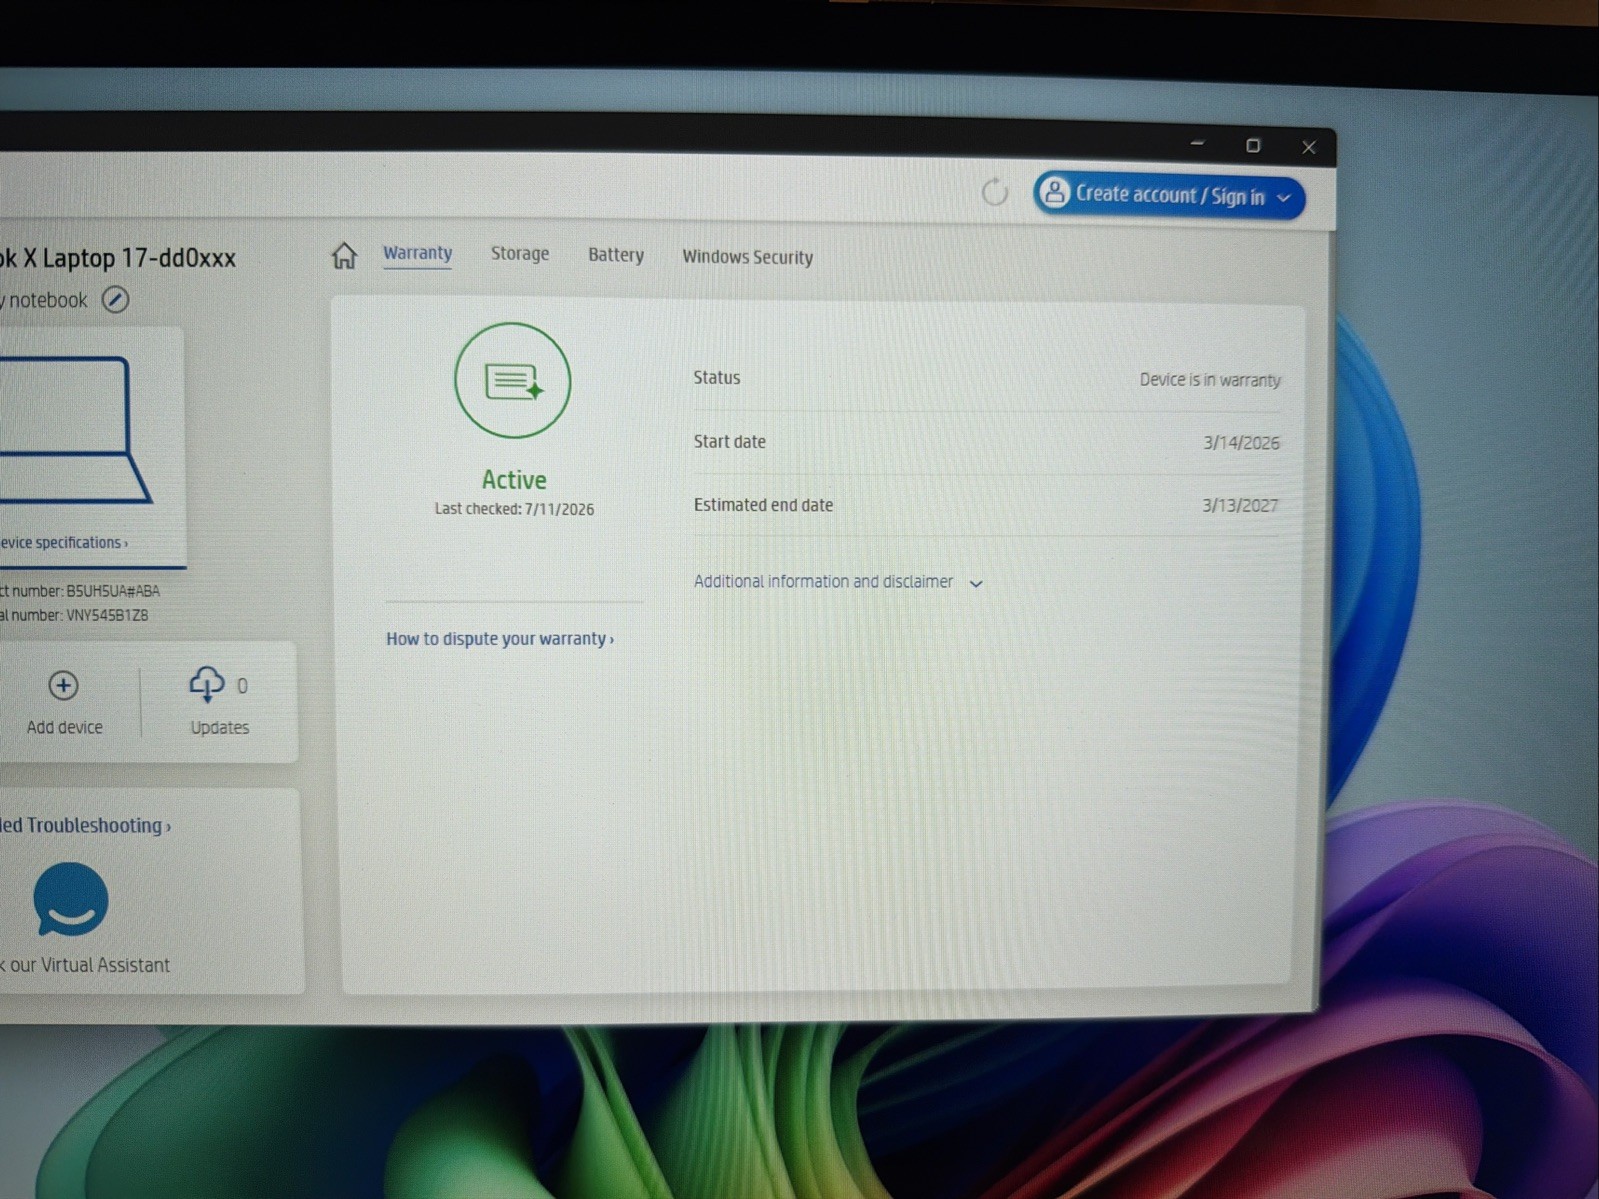Click Last checked: 7/11/2026 text

(514, 509)
